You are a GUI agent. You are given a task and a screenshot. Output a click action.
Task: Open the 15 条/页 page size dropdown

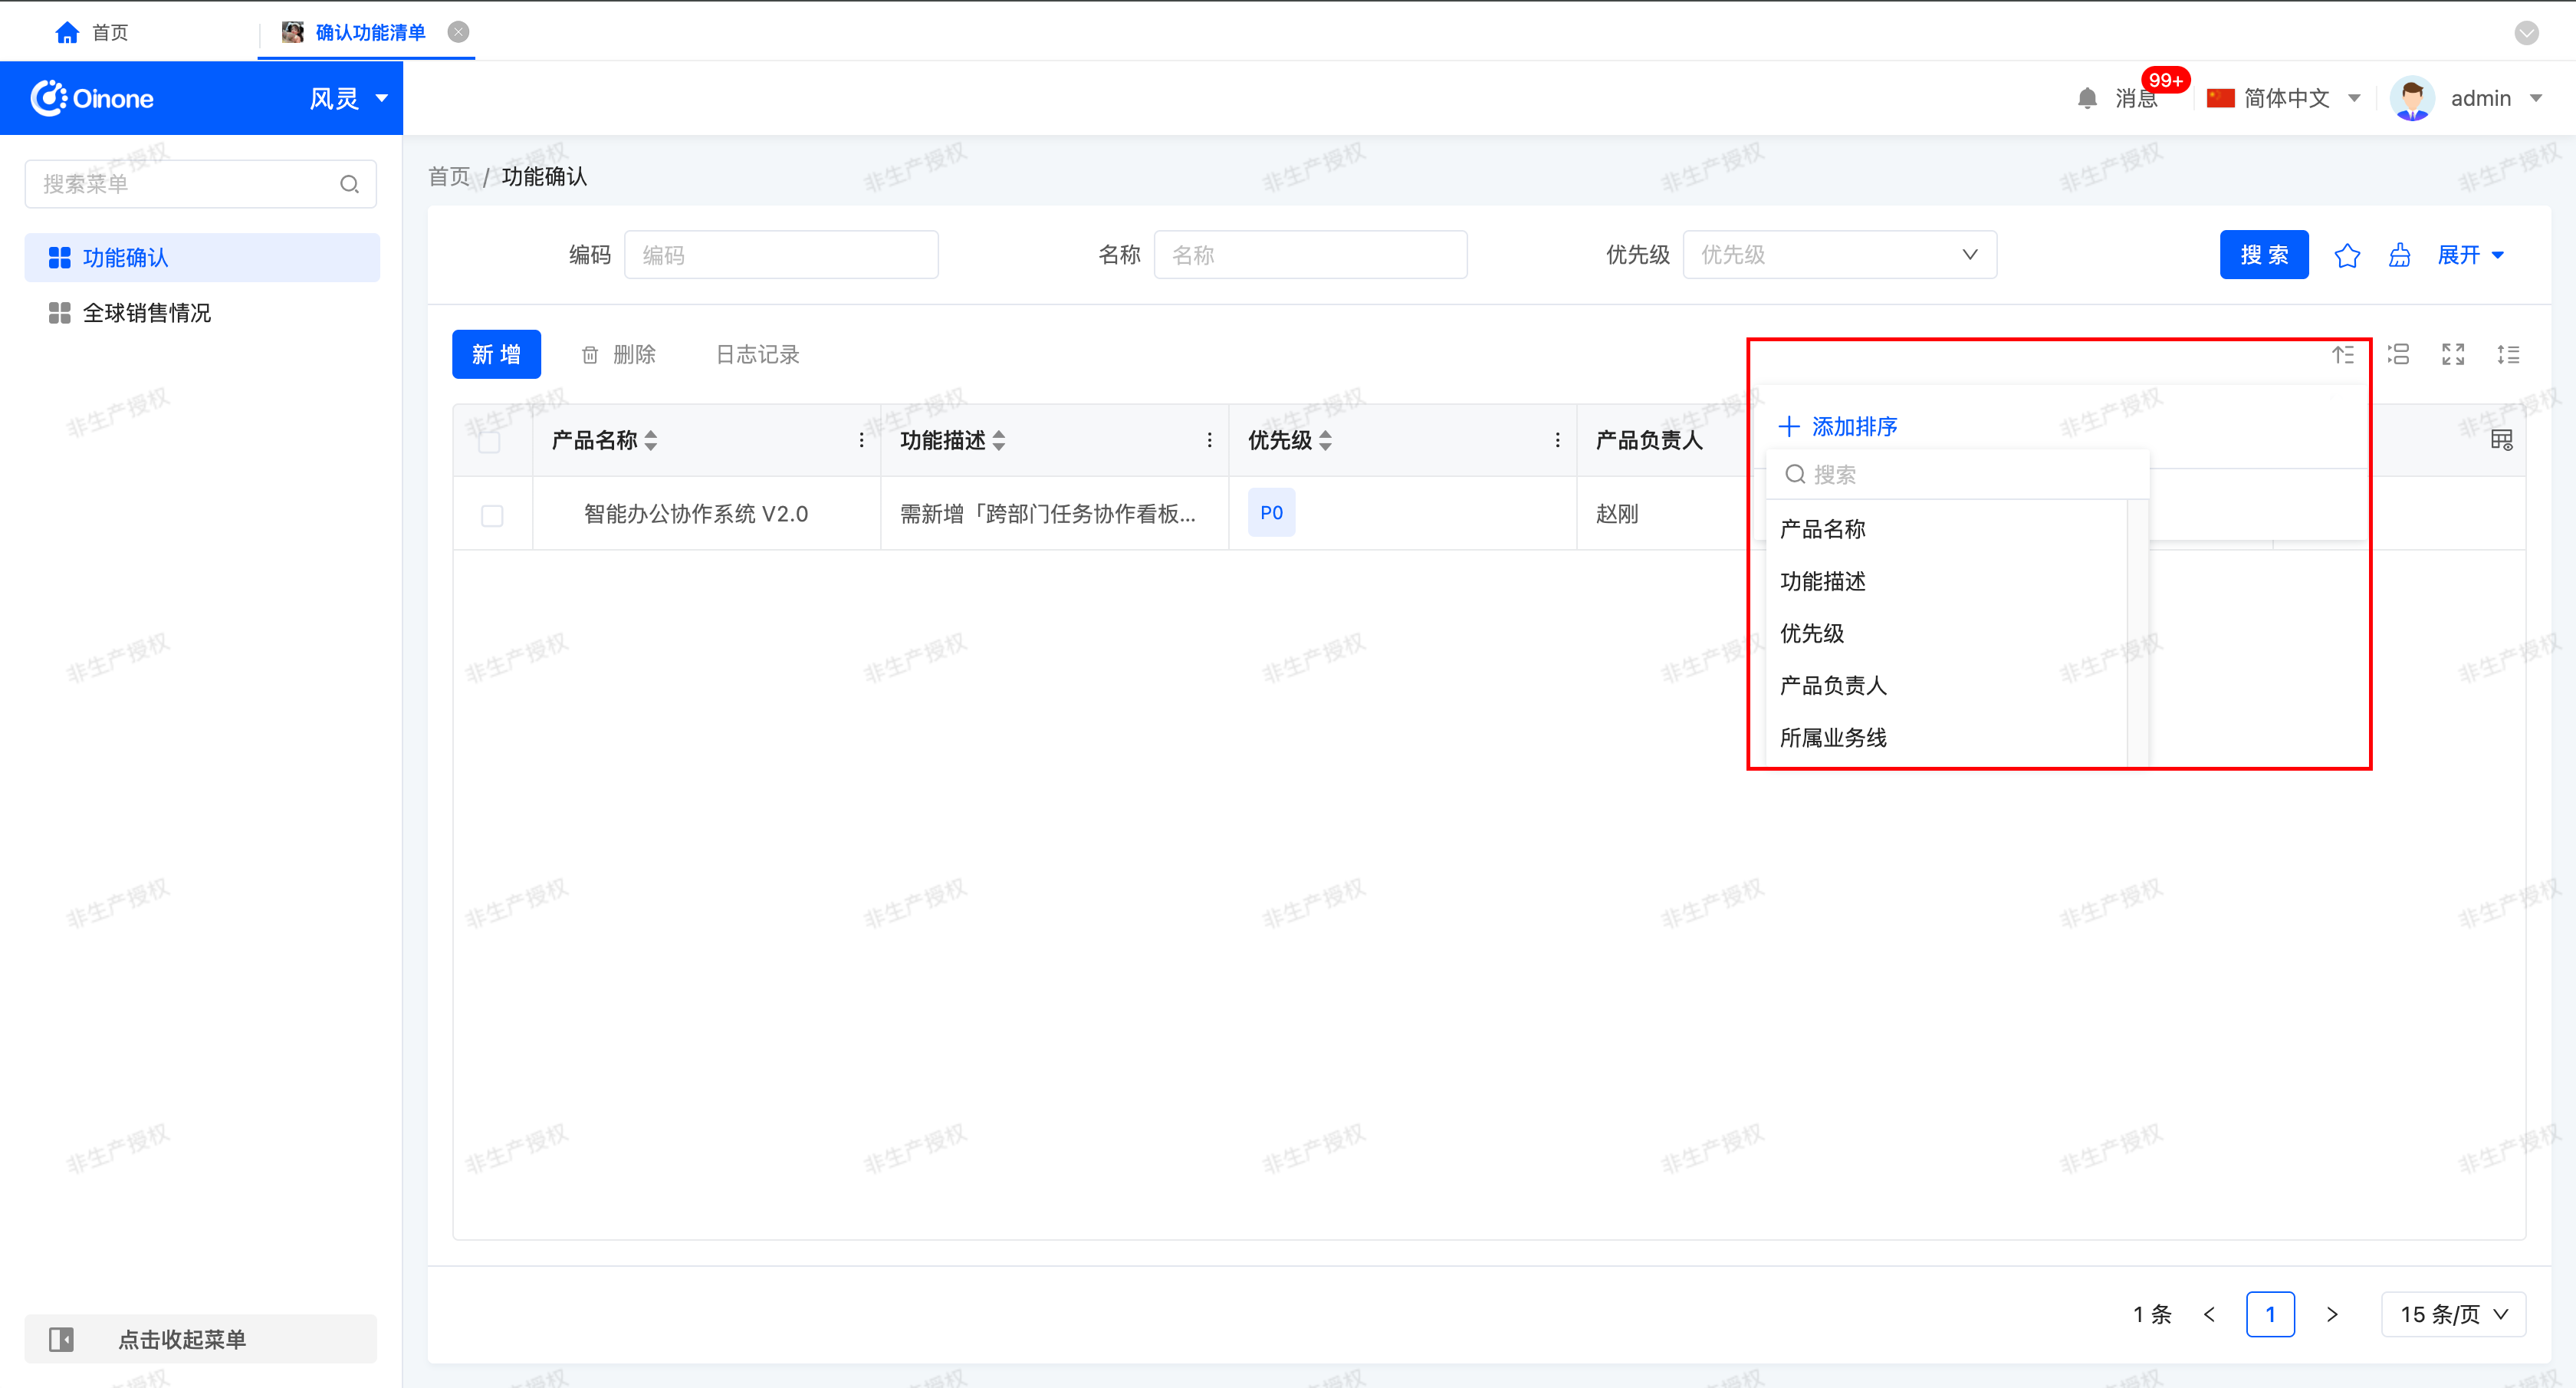(x=2453, y=1314)
